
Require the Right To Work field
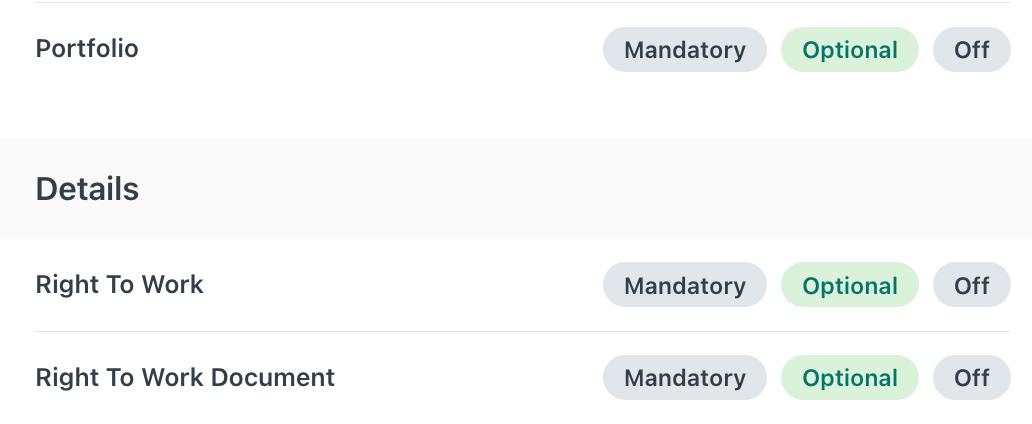tap(684, 285)
